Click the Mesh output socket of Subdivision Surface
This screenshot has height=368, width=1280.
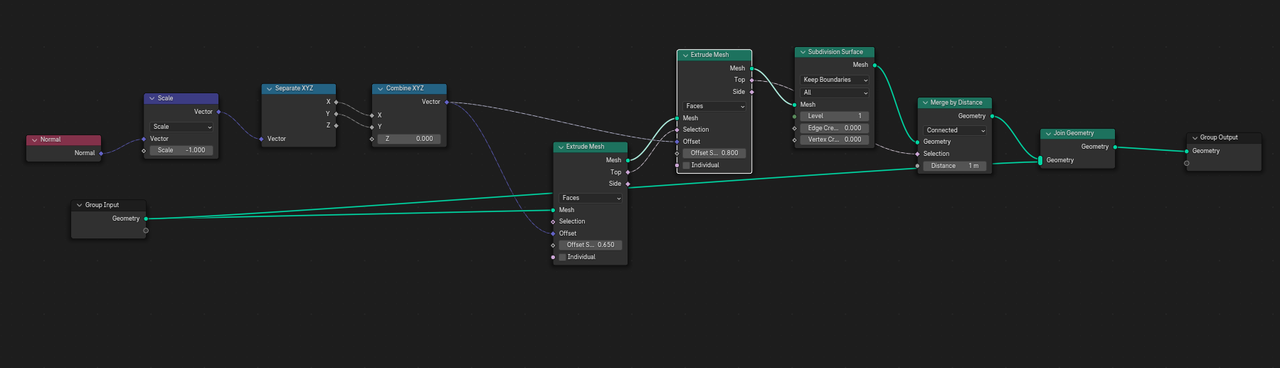click(x=876, y=65)
